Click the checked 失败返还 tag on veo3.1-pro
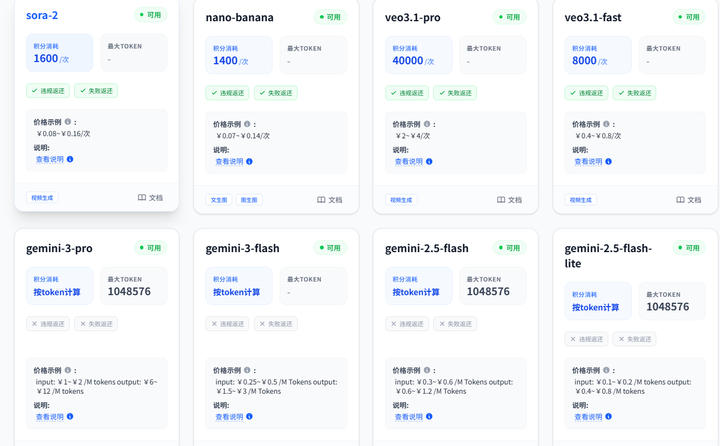Image resolution: width=720 pixels, height=446 pixels. coord(455,93)
